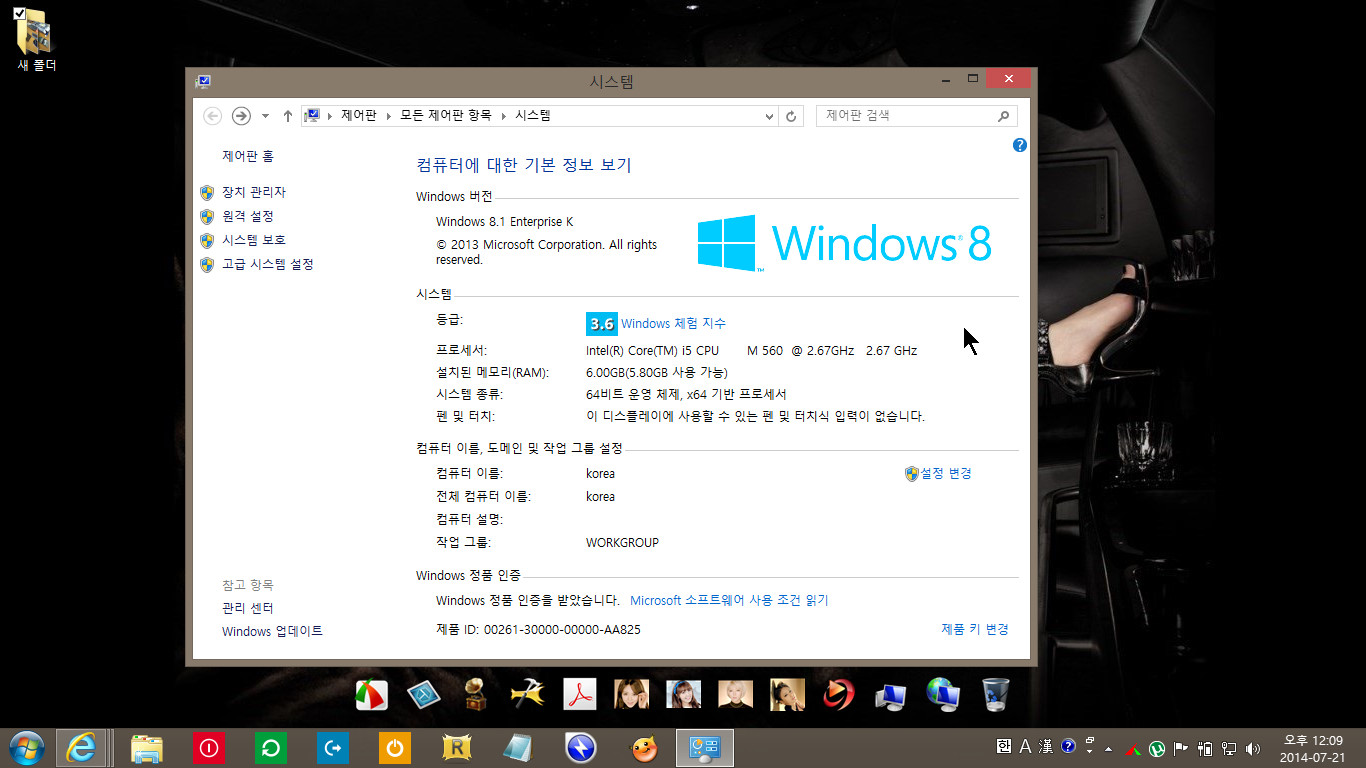The width and height of the screenshot is (1366, 768).
Task: Click the search magnifier icon
Action: [x=1003, y=116]
